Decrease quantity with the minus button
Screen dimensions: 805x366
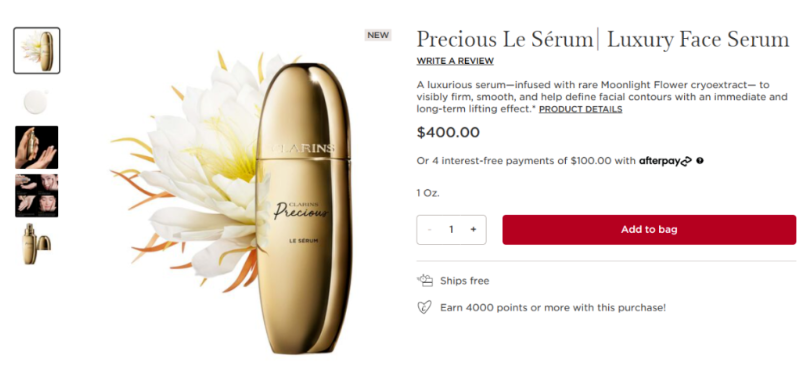430,229
